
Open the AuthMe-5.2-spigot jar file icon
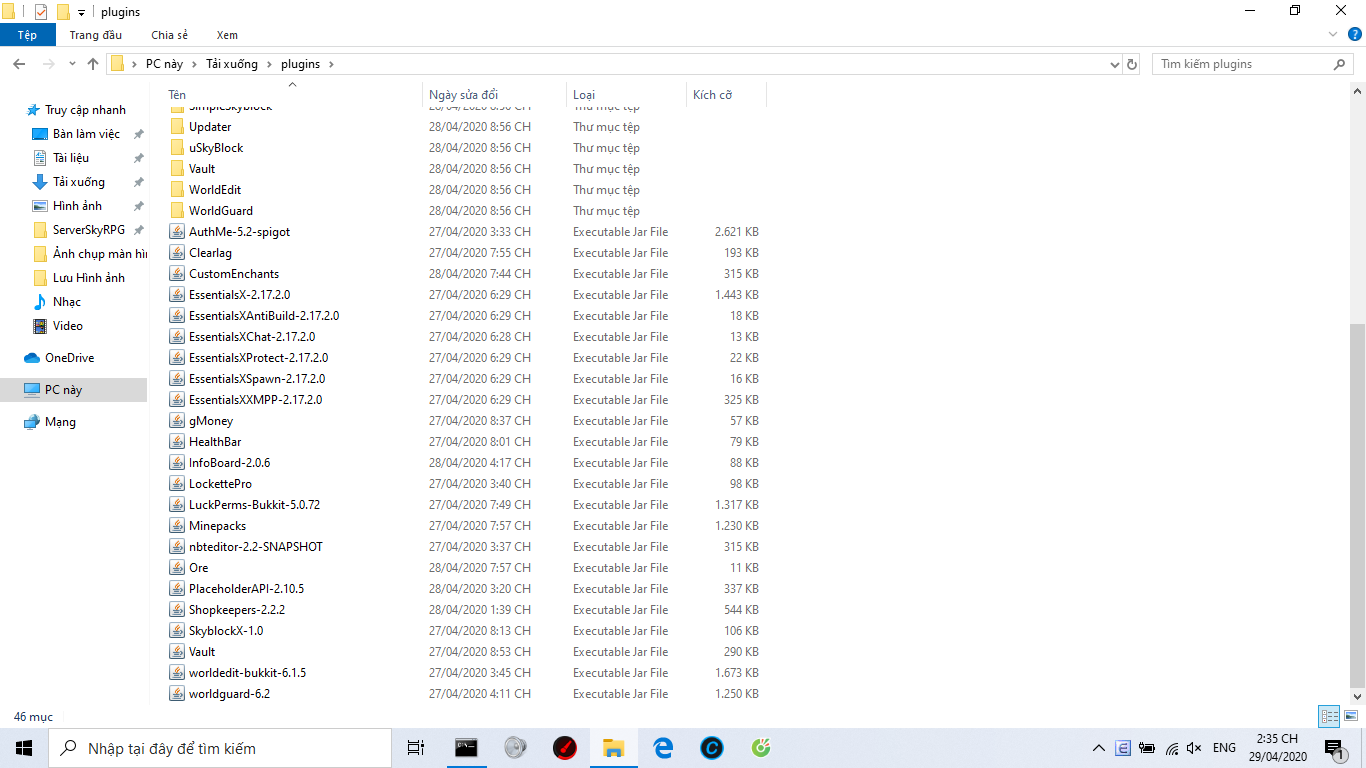pos(177,232)
